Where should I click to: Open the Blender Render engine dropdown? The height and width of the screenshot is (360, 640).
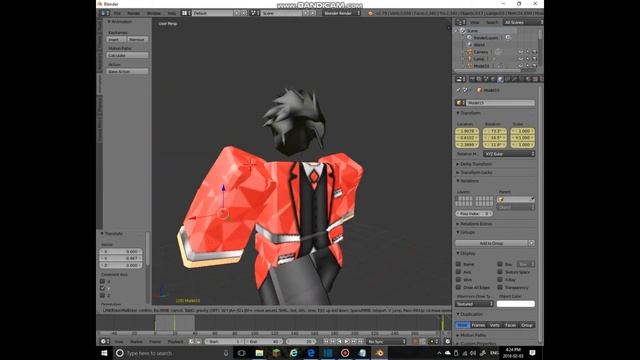coord(342,13)
